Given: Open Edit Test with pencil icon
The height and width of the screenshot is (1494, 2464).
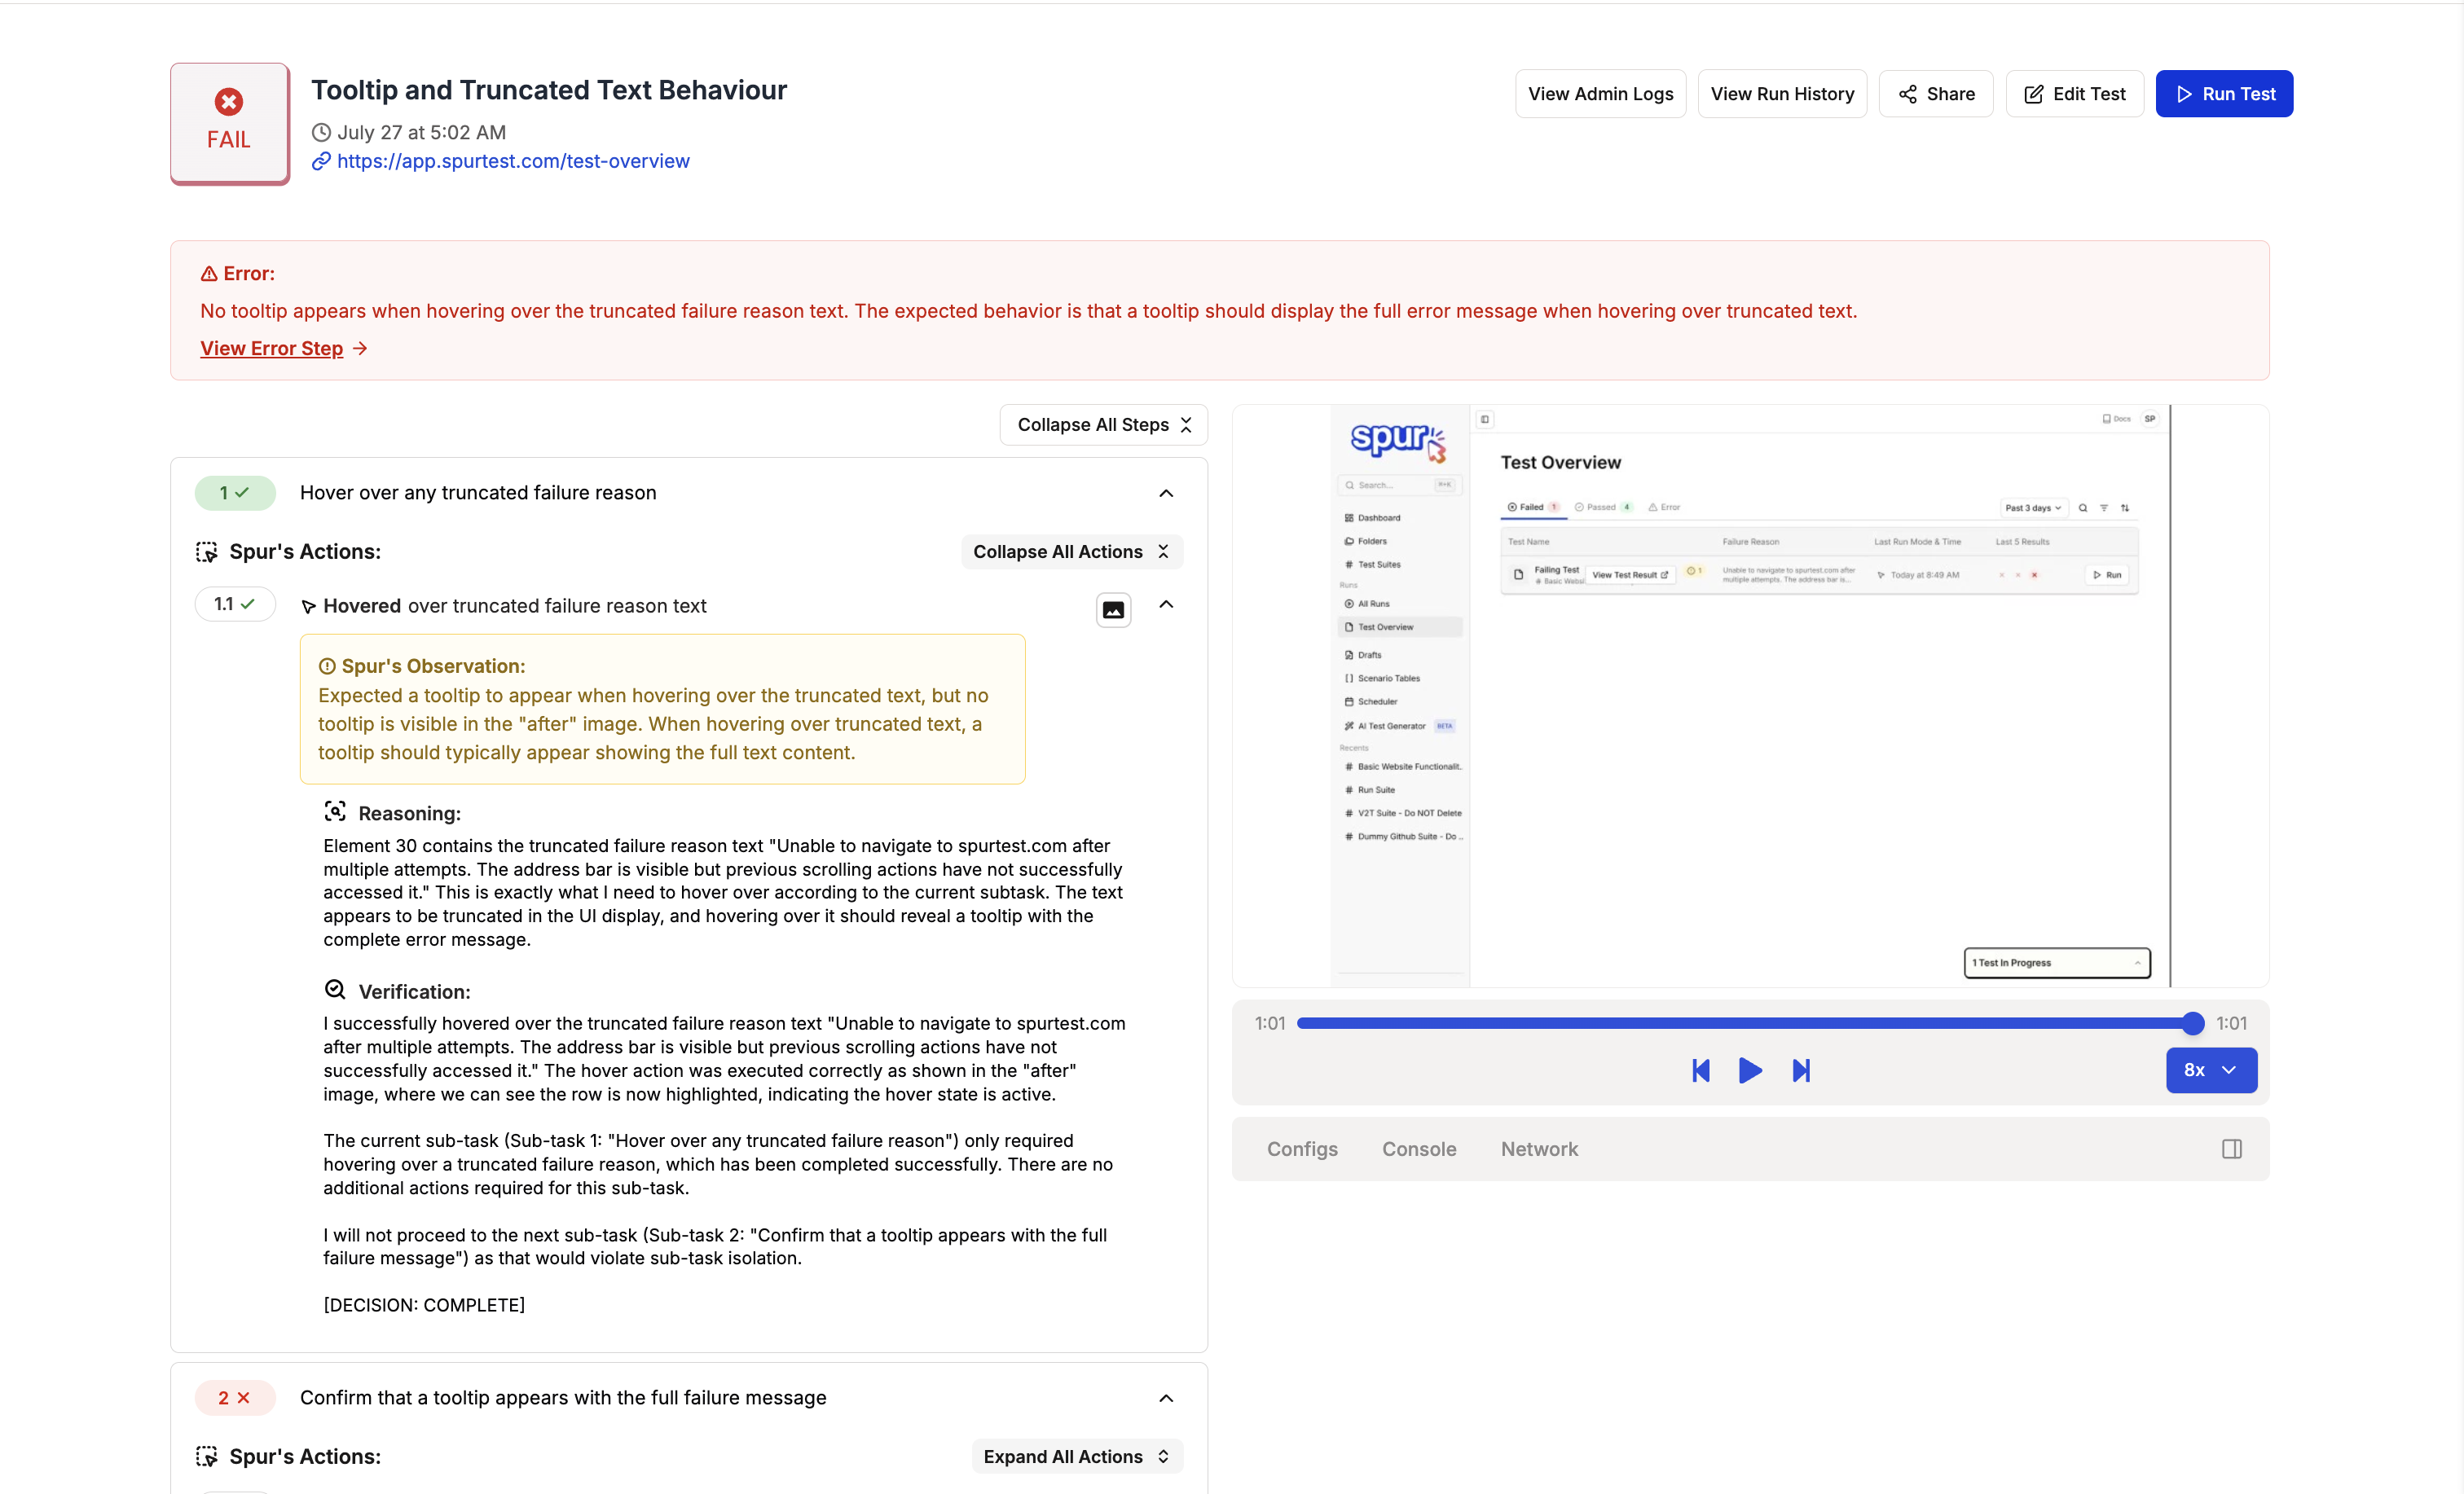Looking at the screenshot, I should pyautogui.click(x=2074, y=94).
